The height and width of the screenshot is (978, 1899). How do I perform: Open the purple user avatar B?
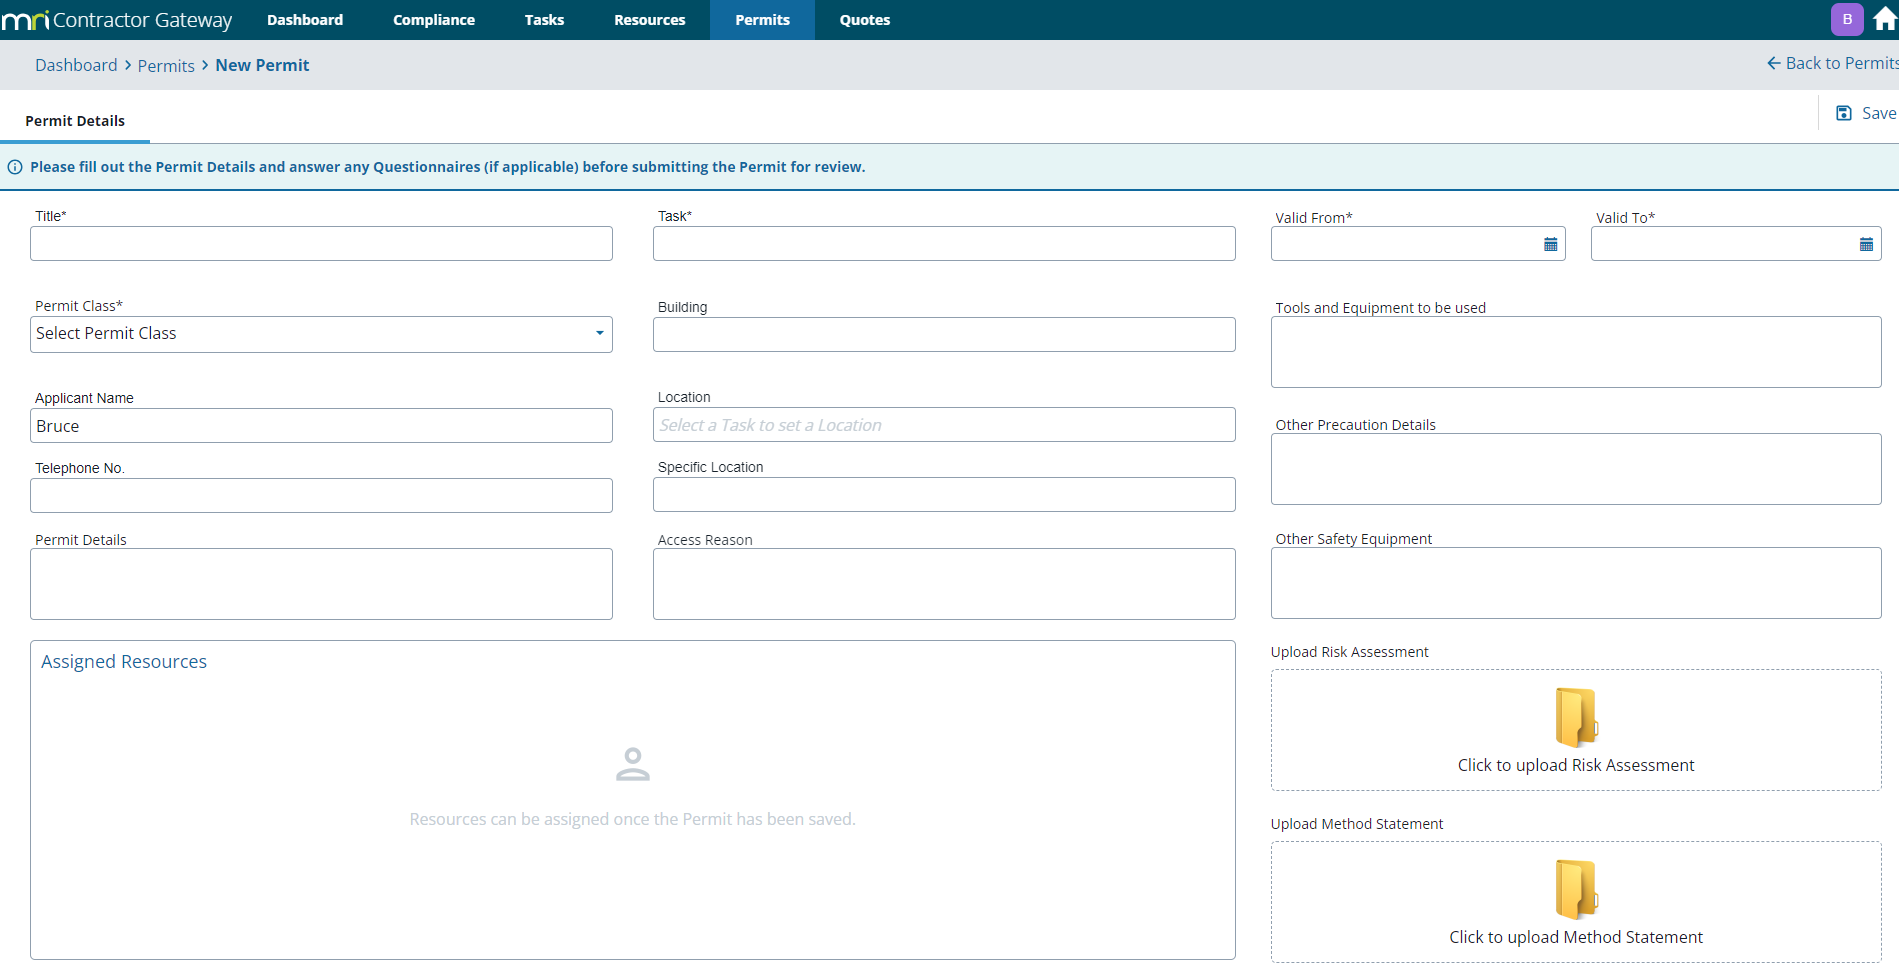coord(1847,20)
